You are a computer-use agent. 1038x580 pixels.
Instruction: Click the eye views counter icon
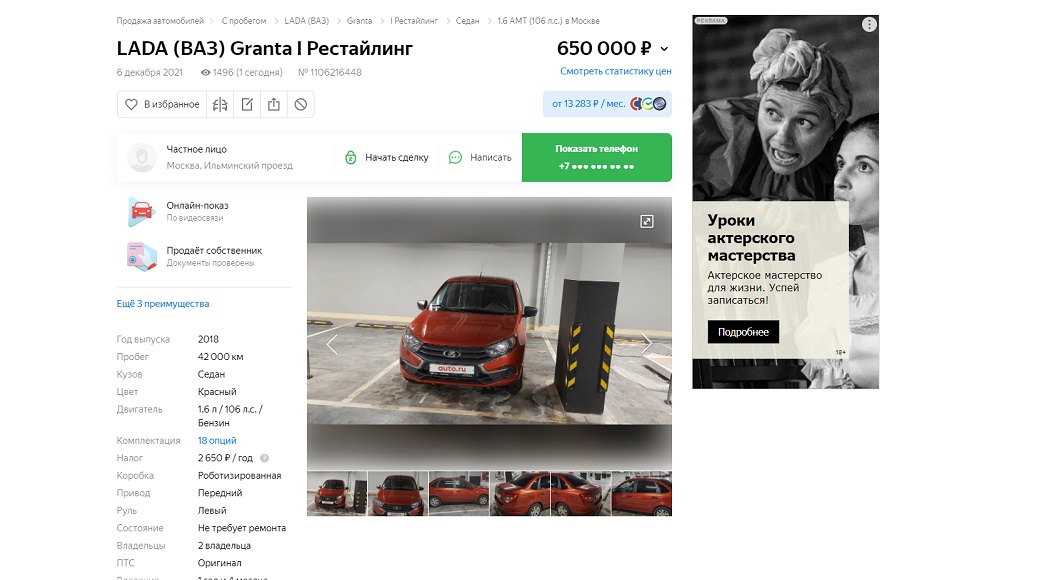pyautogui.click(x=205, y=73)
